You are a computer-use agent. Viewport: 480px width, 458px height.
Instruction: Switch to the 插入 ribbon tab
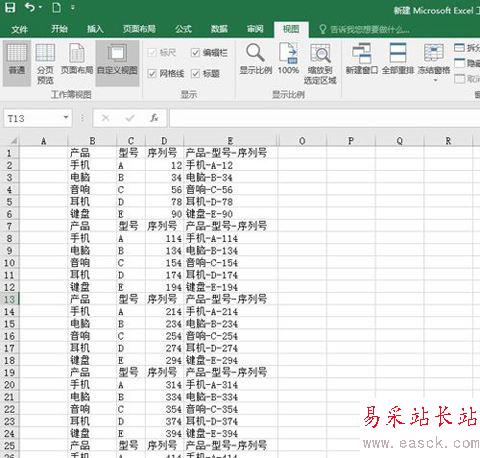coord(95,29)
